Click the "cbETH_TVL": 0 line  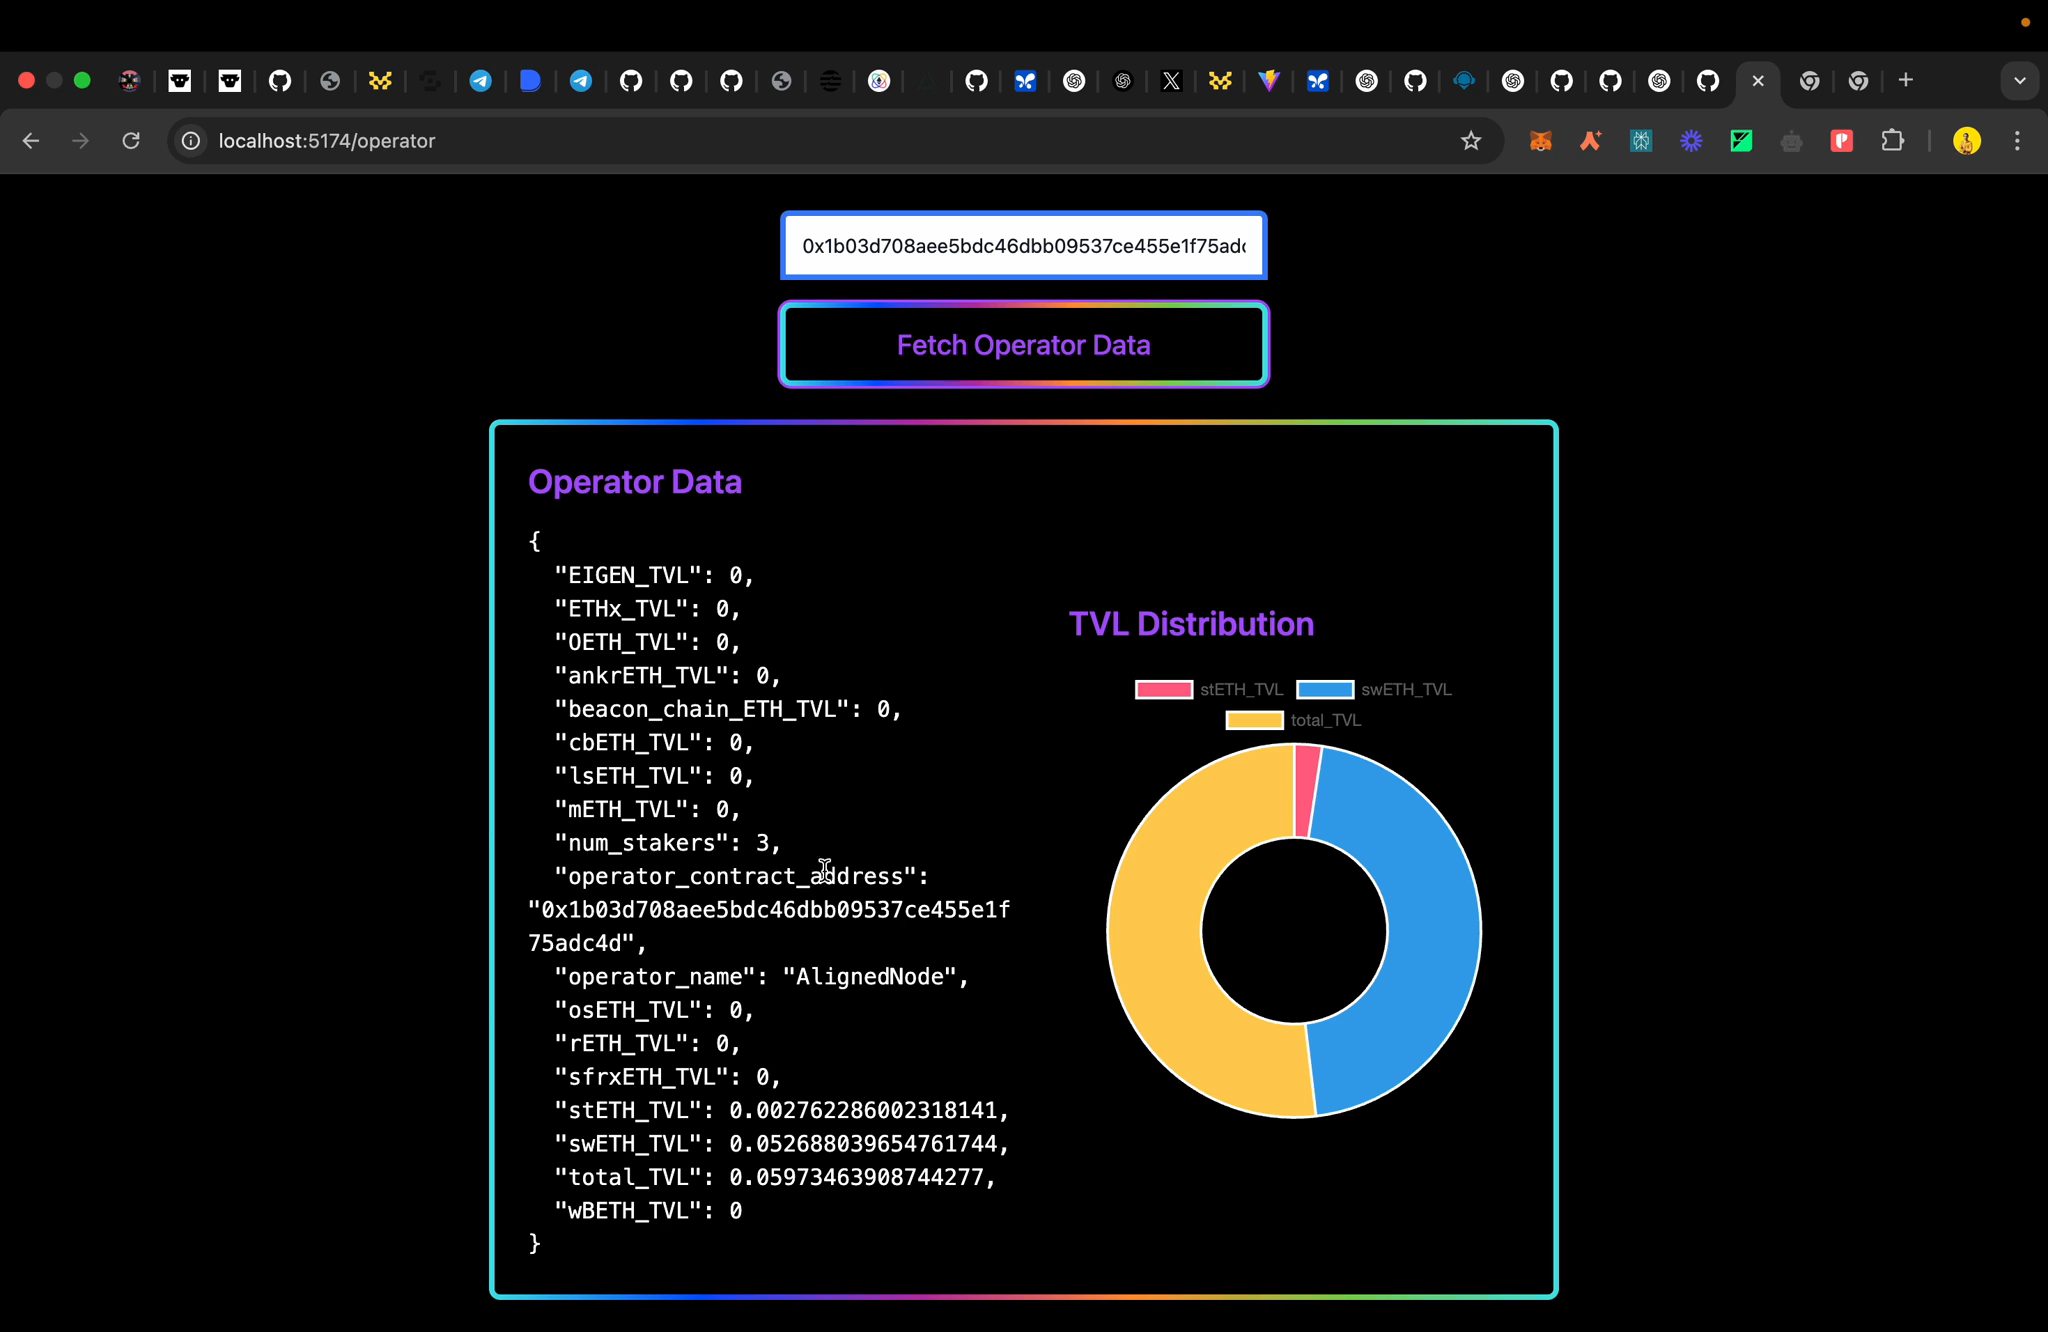[654, 743]
